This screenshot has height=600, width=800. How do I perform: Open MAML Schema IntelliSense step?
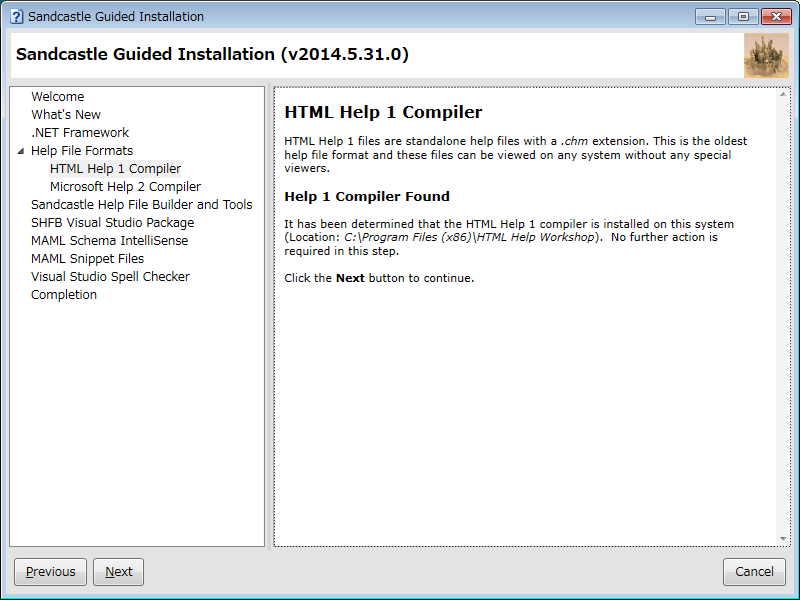109,240
